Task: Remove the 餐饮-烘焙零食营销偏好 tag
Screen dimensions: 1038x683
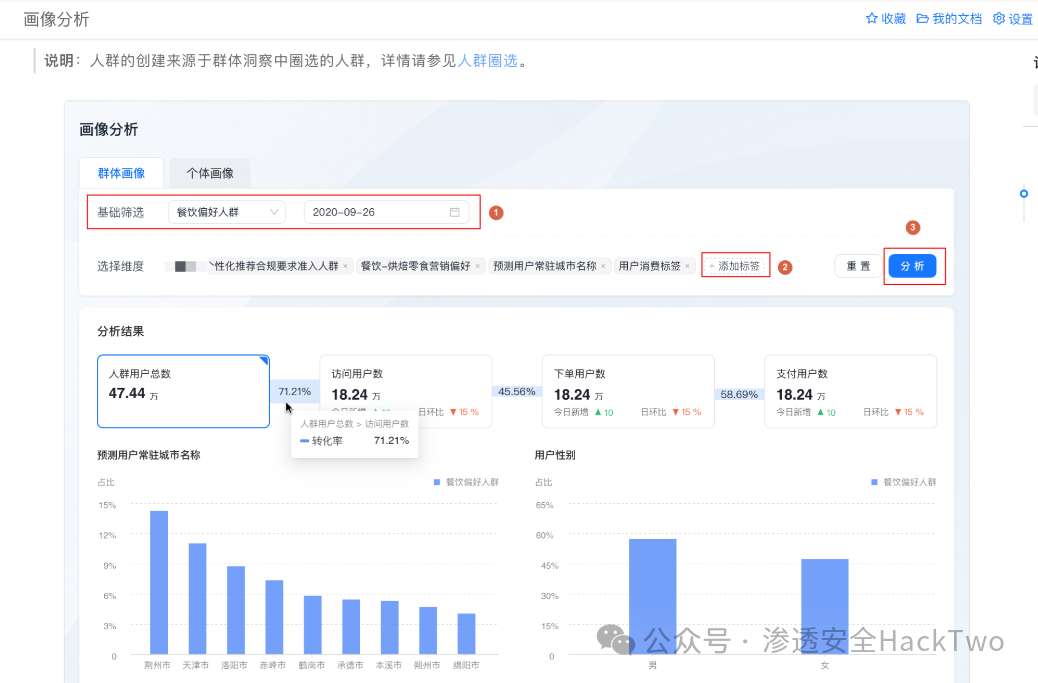Action: [478, 266]
